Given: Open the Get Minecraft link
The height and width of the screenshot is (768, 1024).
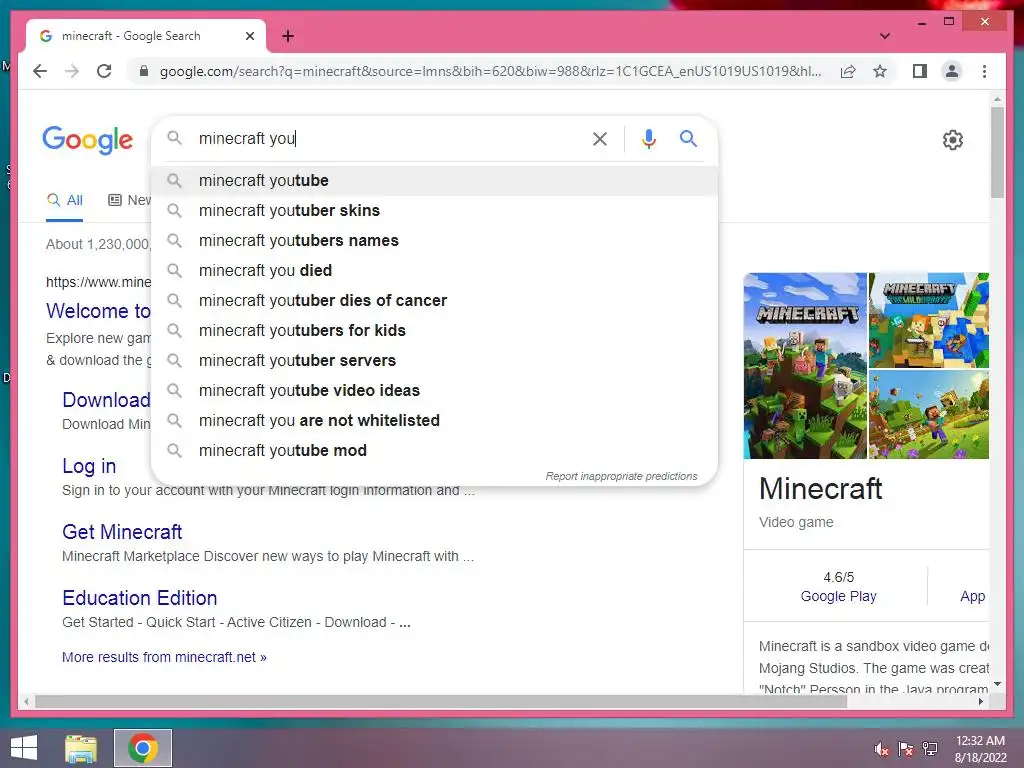Looking at the screenshot, I should point(122,532).
